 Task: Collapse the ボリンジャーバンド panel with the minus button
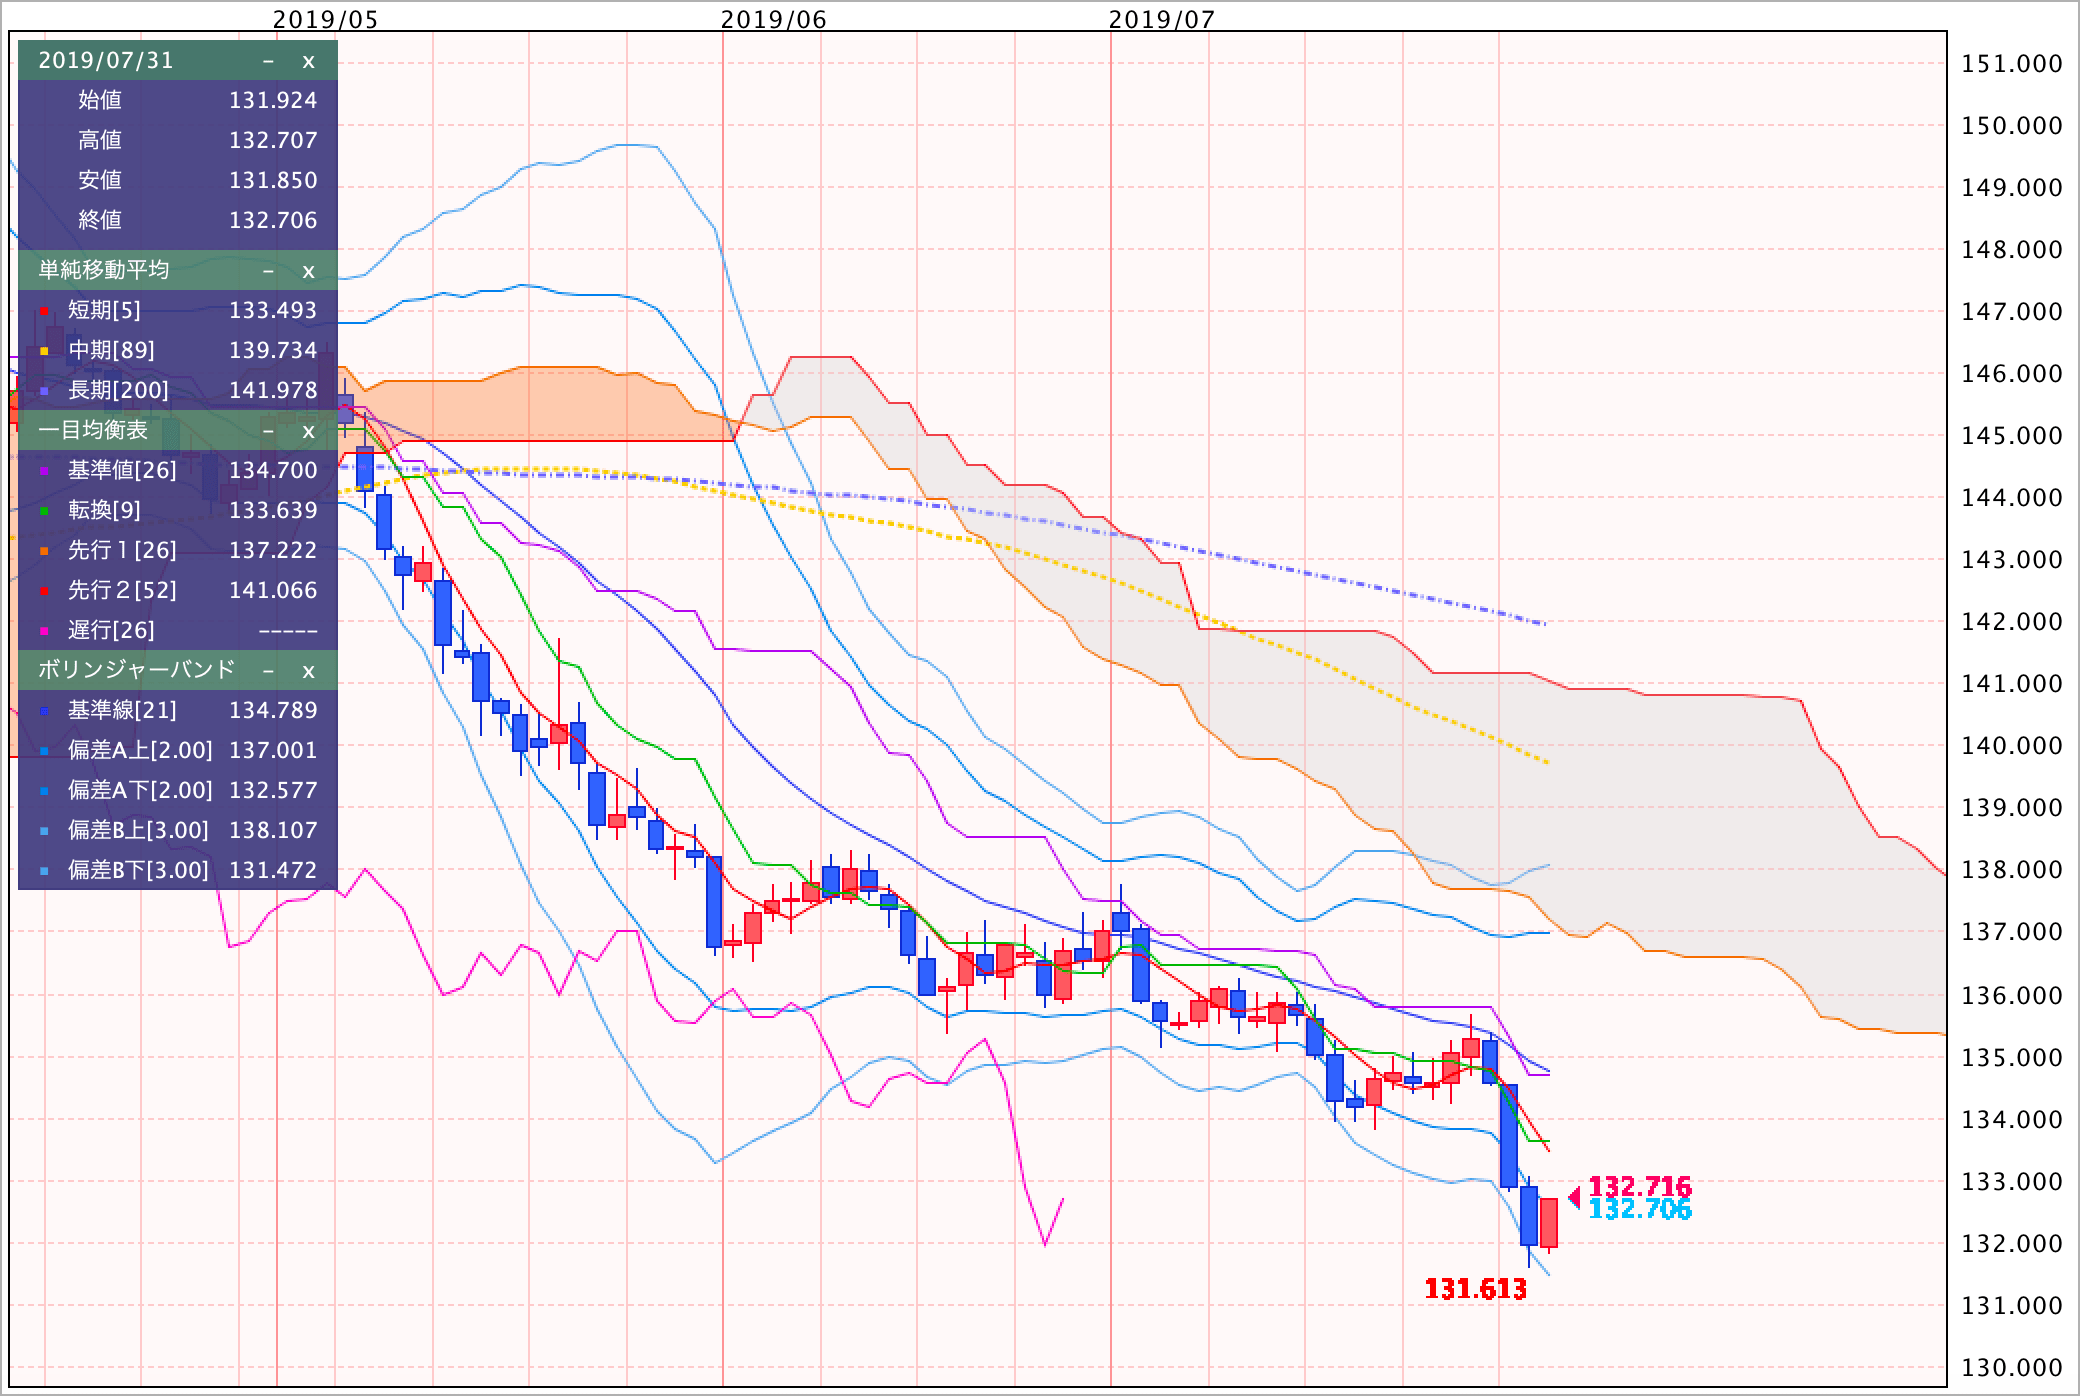tap(268, 671)
